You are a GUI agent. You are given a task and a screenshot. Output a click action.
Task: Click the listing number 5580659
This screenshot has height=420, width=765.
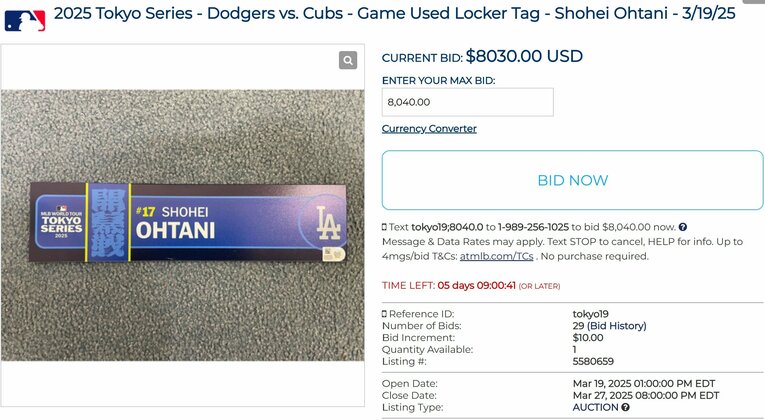click(594, 362)
